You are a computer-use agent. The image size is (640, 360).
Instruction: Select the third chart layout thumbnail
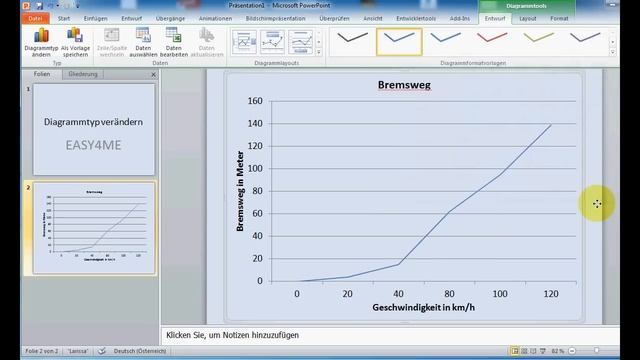pyautogui.click(x=300, y=42)
